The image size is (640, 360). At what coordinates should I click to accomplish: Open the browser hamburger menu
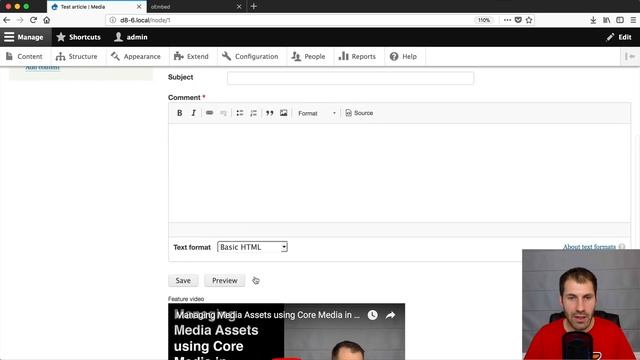(633, 20)
